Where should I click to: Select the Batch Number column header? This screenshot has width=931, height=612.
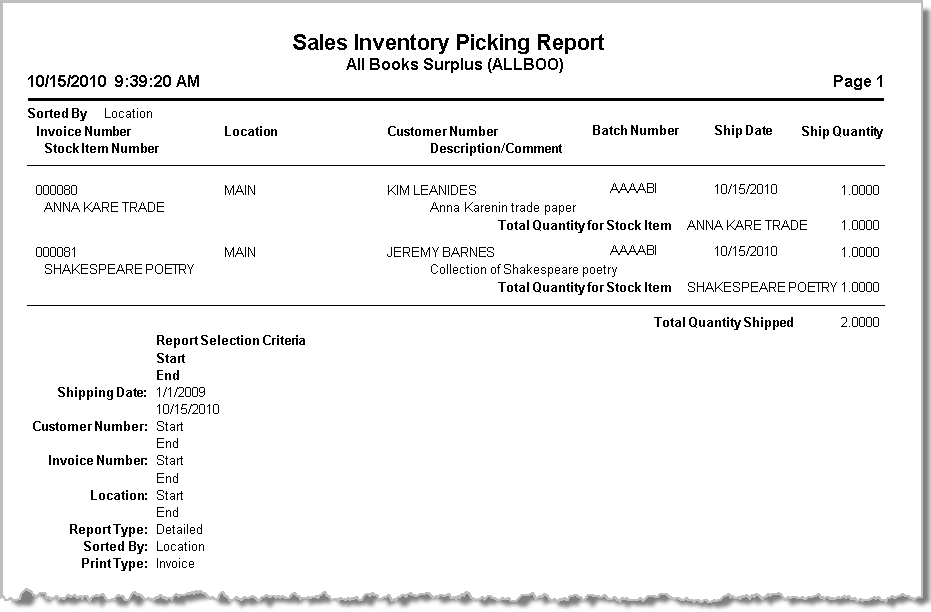635,130
